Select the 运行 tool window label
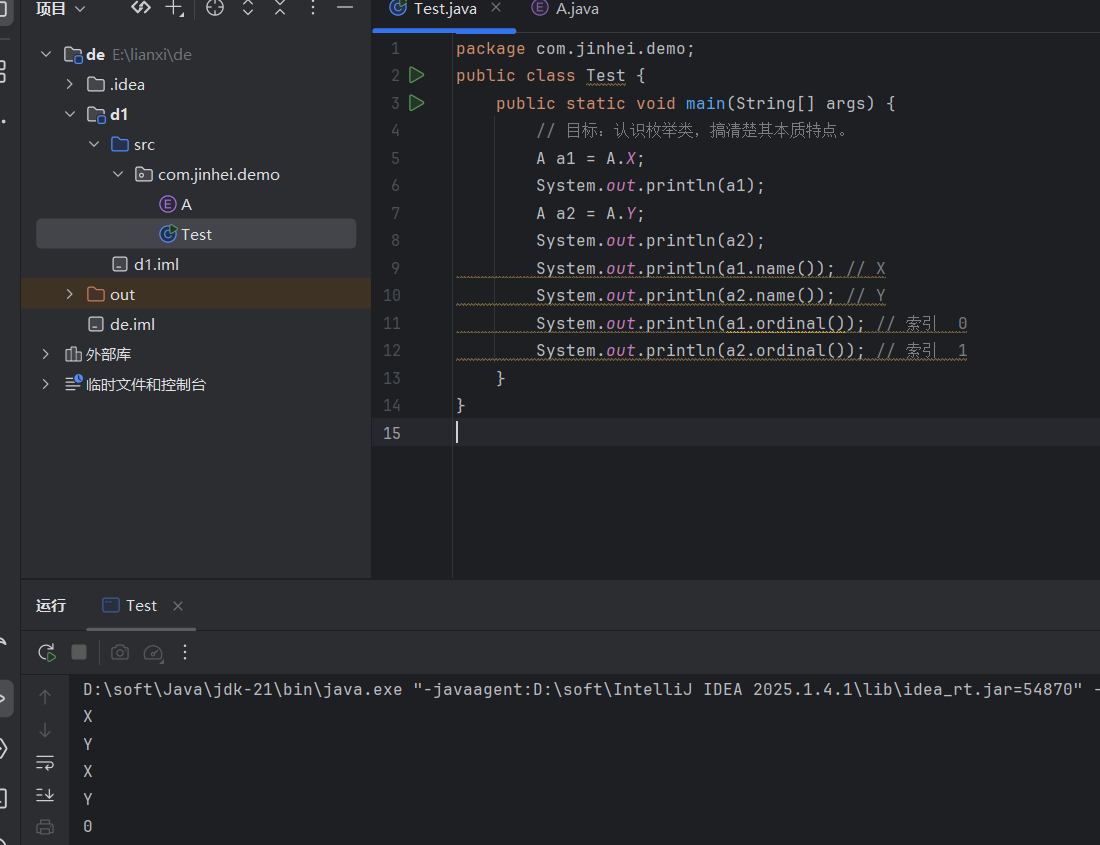Image resolution: width=1100 pixels, height=845 pixels. pos(51,606)
